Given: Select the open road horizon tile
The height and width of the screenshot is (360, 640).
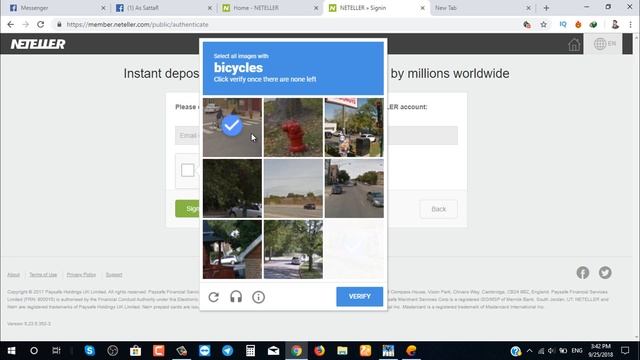Looking at the screenshot, I should (293, 188).
